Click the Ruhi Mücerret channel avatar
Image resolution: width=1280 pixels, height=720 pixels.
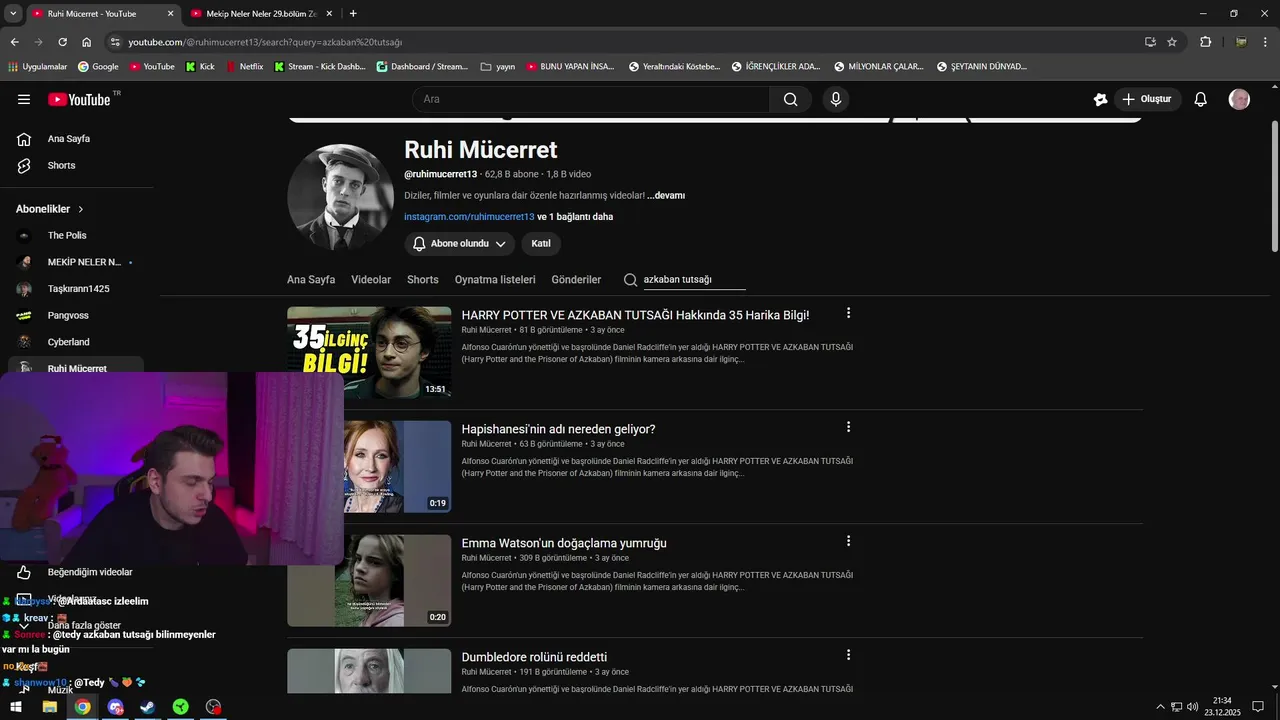(x=340, y=197)
